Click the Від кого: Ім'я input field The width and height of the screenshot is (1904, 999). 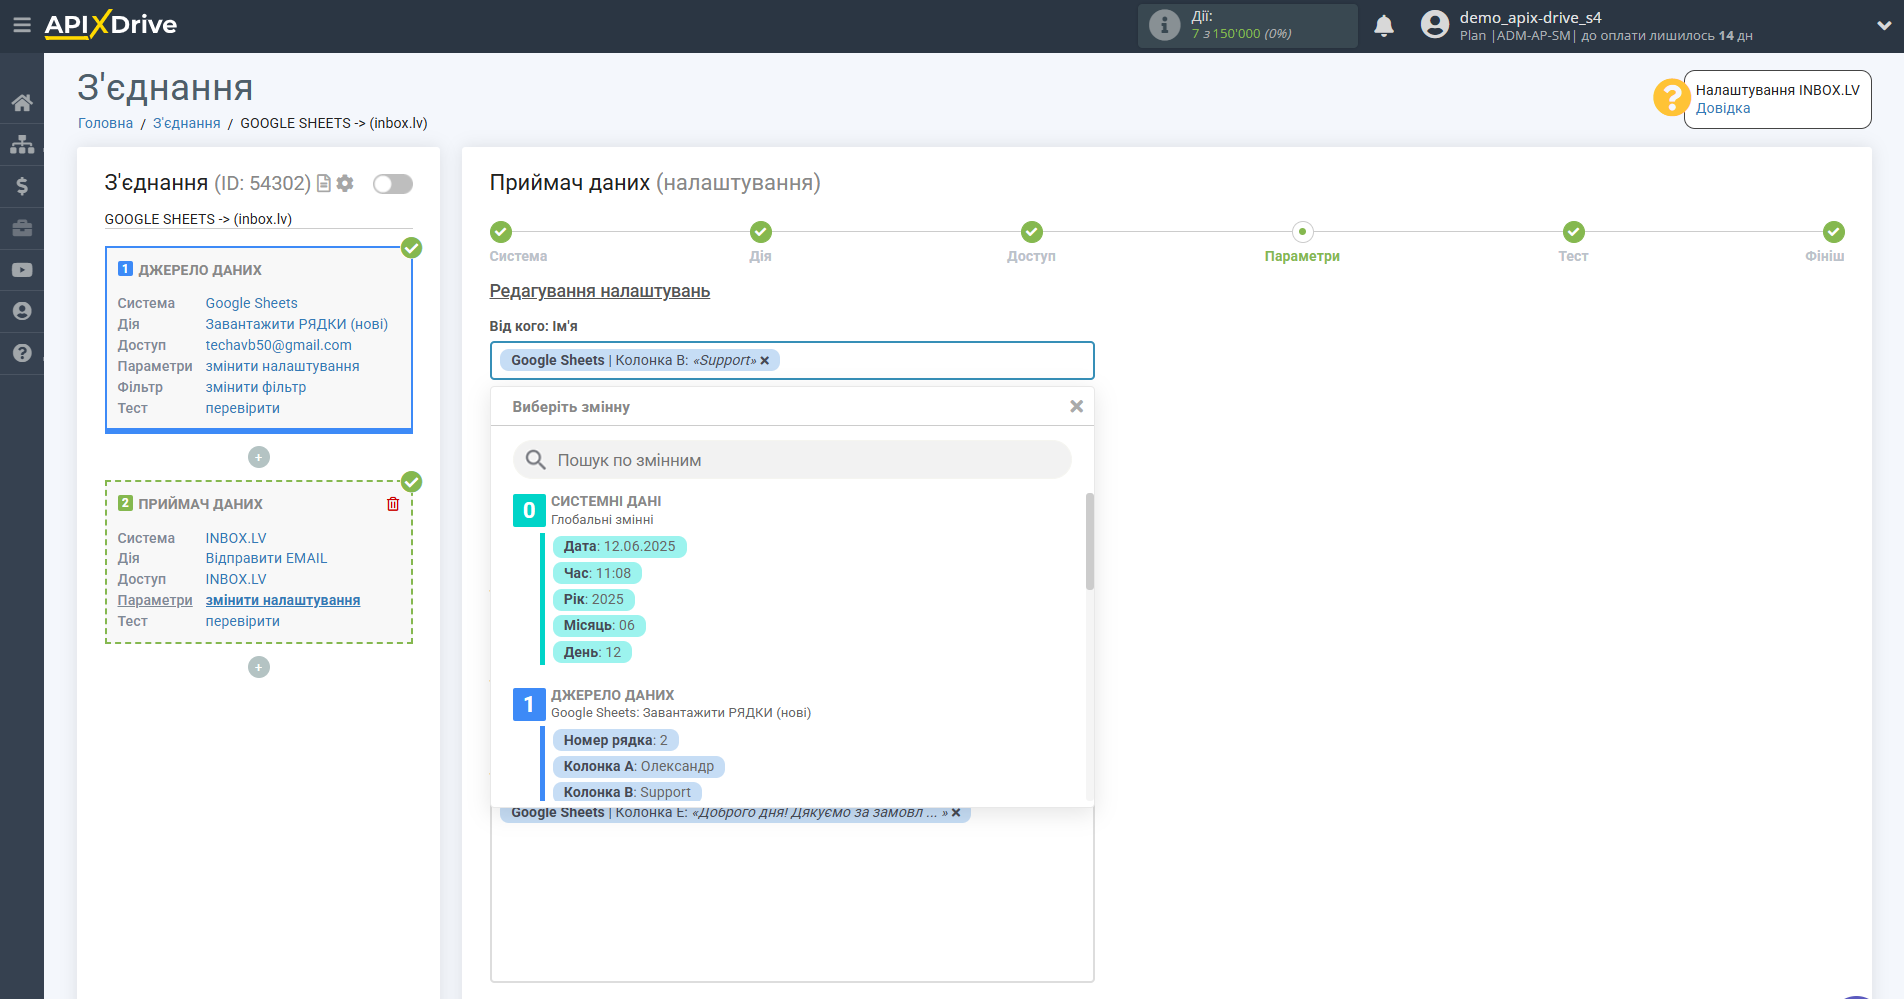coord(792,361)
